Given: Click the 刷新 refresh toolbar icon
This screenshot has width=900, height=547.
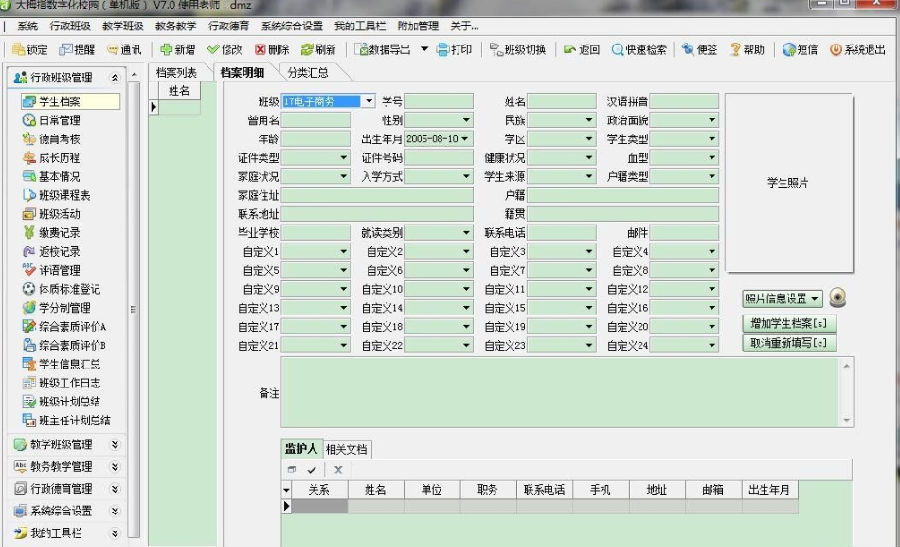Looking at the screenshot, I should (307, 50).
